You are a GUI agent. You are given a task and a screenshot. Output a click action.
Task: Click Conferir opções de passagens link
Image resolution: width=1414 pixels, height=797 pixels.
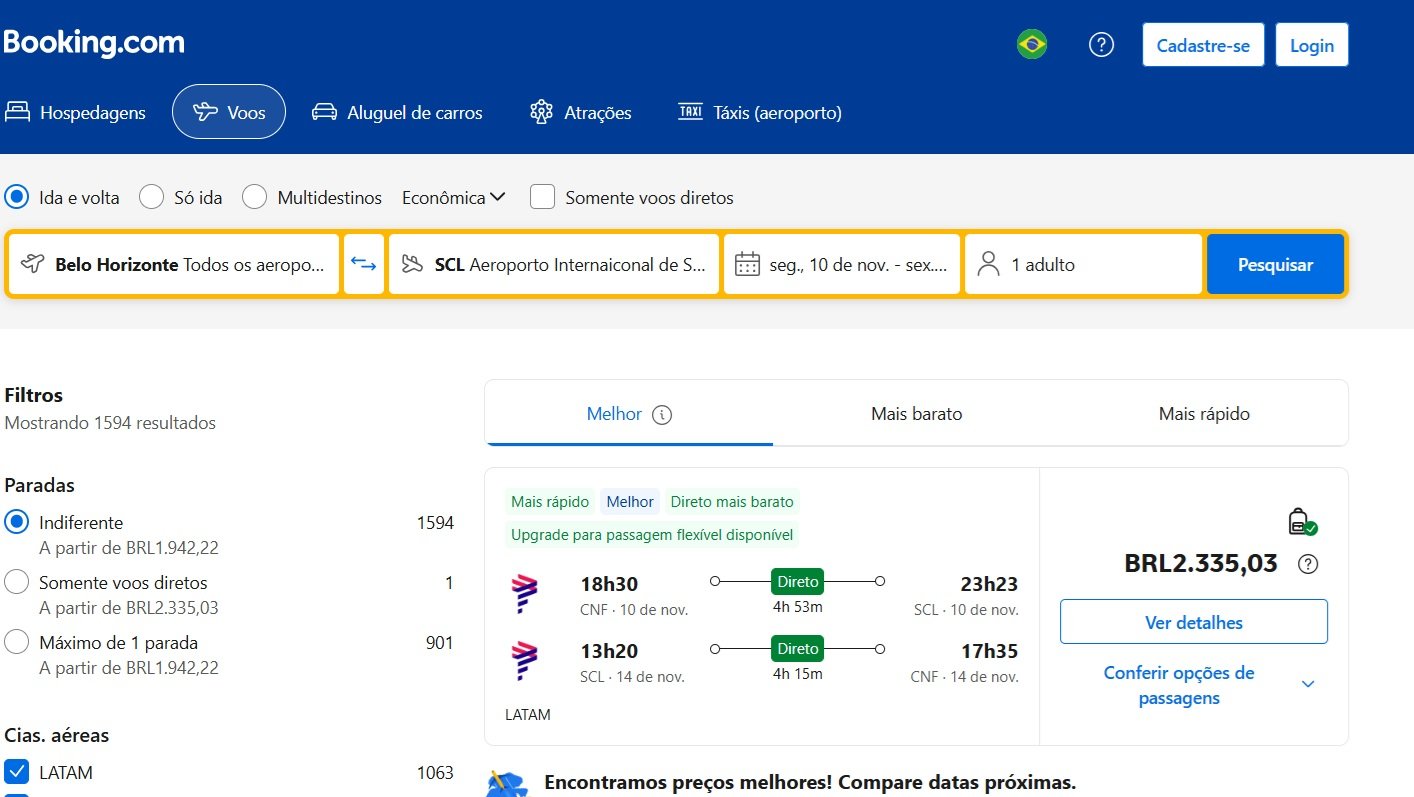pyautogui.click(x=1179, y=685)
